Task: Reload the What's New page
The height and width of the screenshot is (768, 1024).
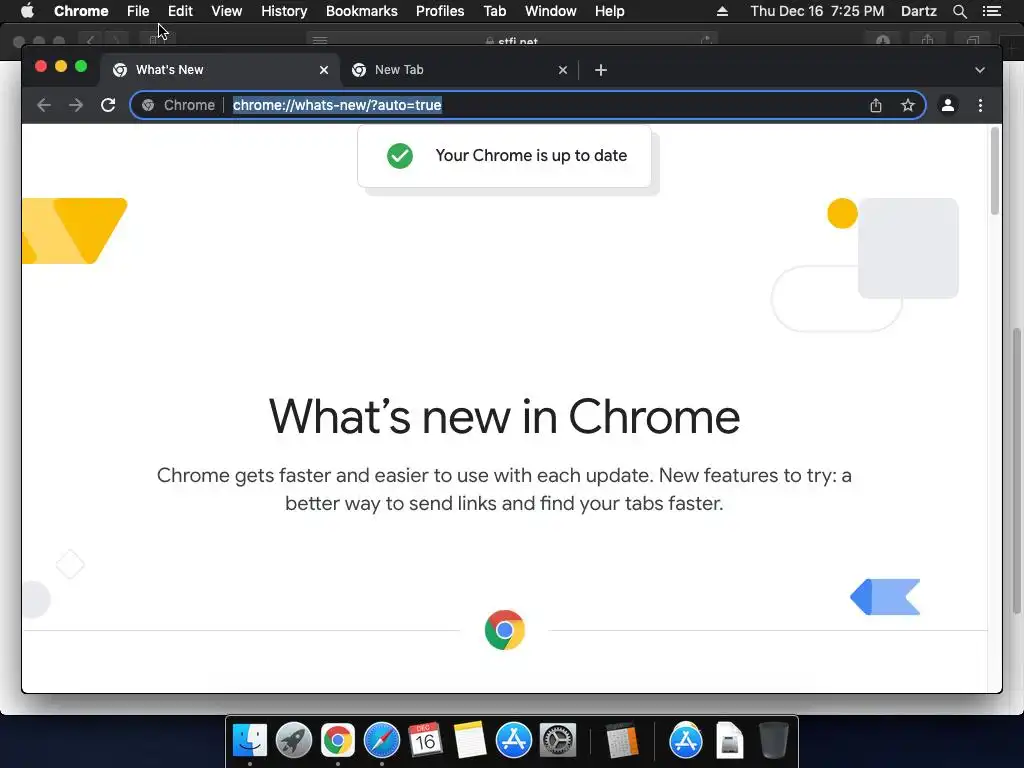Action: pyautogui.click(x=108, y=105)
